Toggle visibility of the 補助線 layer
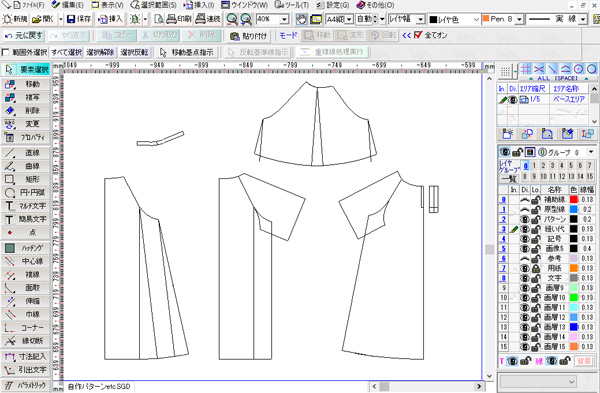Screen dimensions: 600x393 tap(525, 200)
